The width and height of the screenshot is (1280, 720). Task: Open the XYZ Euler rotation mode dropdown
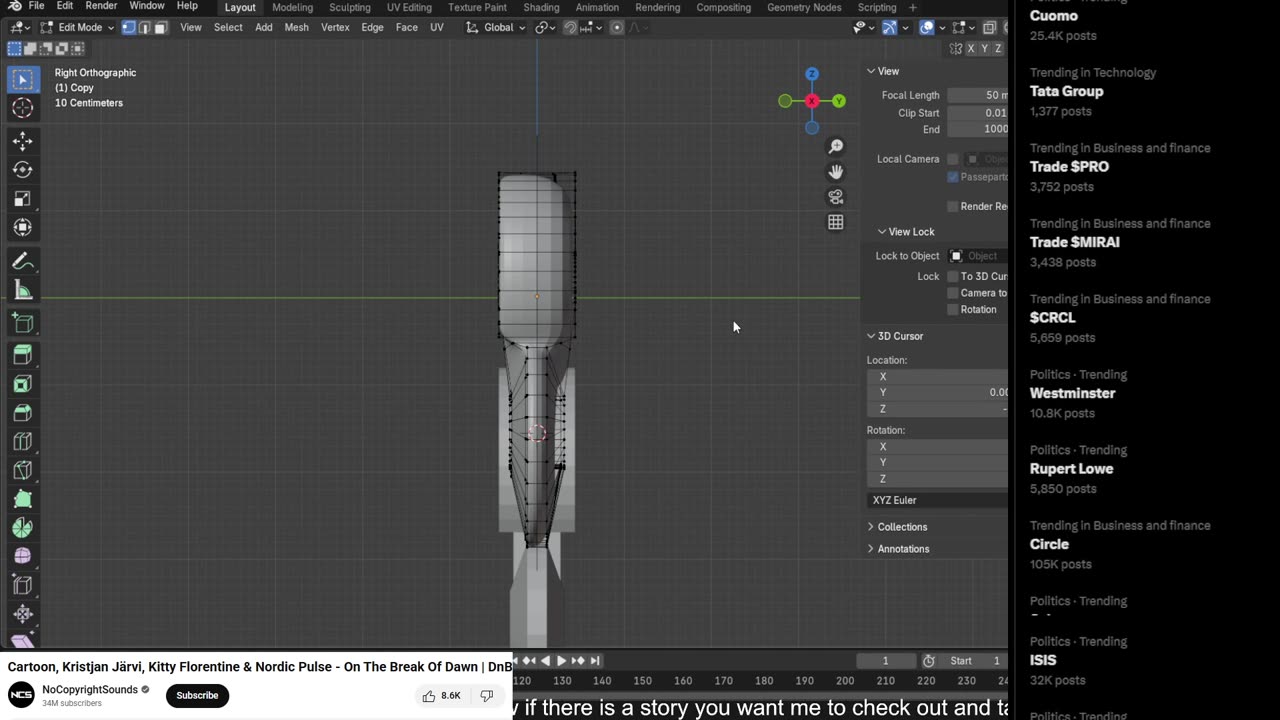pyautogui.click(x=937, y=500)
